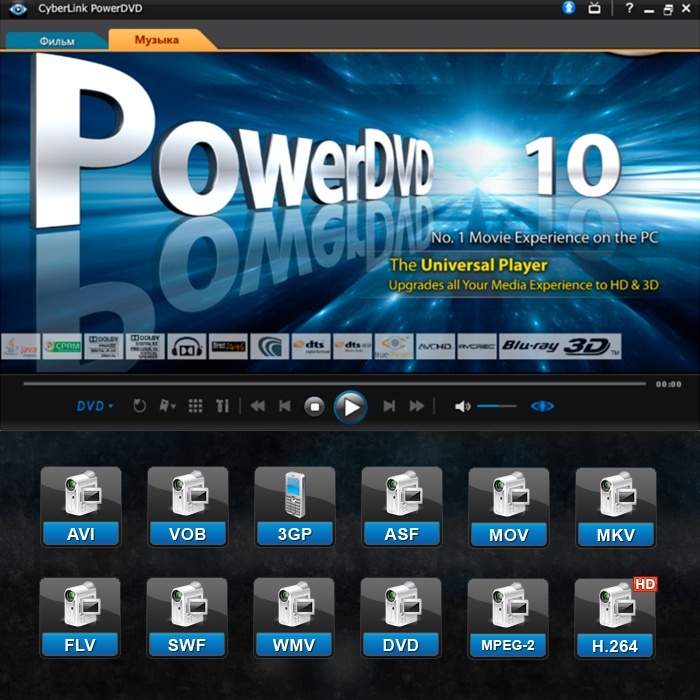The width and height of the screenshot is (700, 700).
Task: Skip to the next chapter
Action: point(389,406)
